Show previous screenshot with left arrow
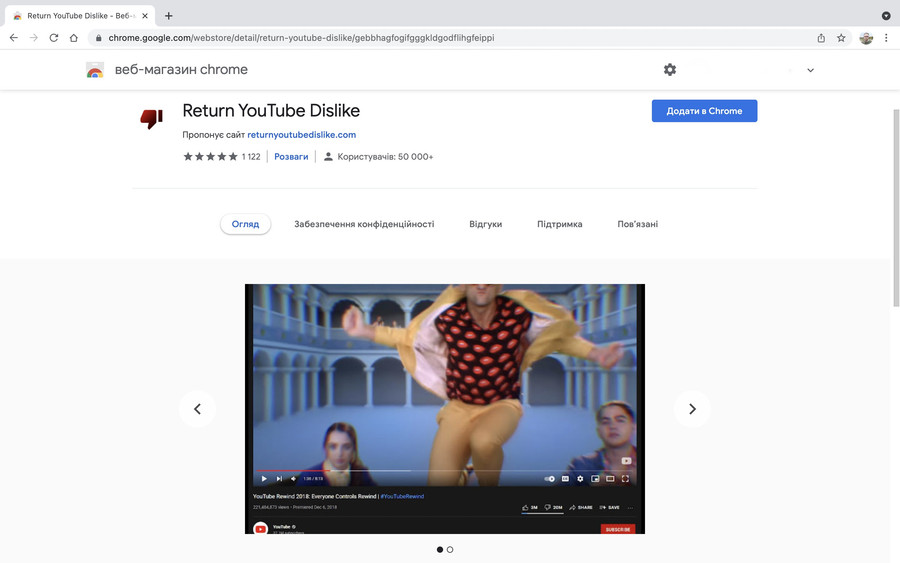This screenshot has width=900, height=563. coord(197,409)
